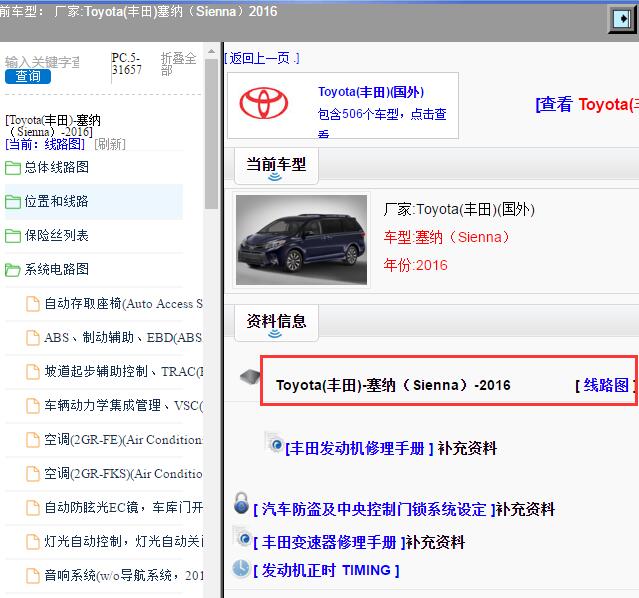Open 坡道起步辅助控制、TRAC entry
Screen dimensions: 639x598
[123, 372]
